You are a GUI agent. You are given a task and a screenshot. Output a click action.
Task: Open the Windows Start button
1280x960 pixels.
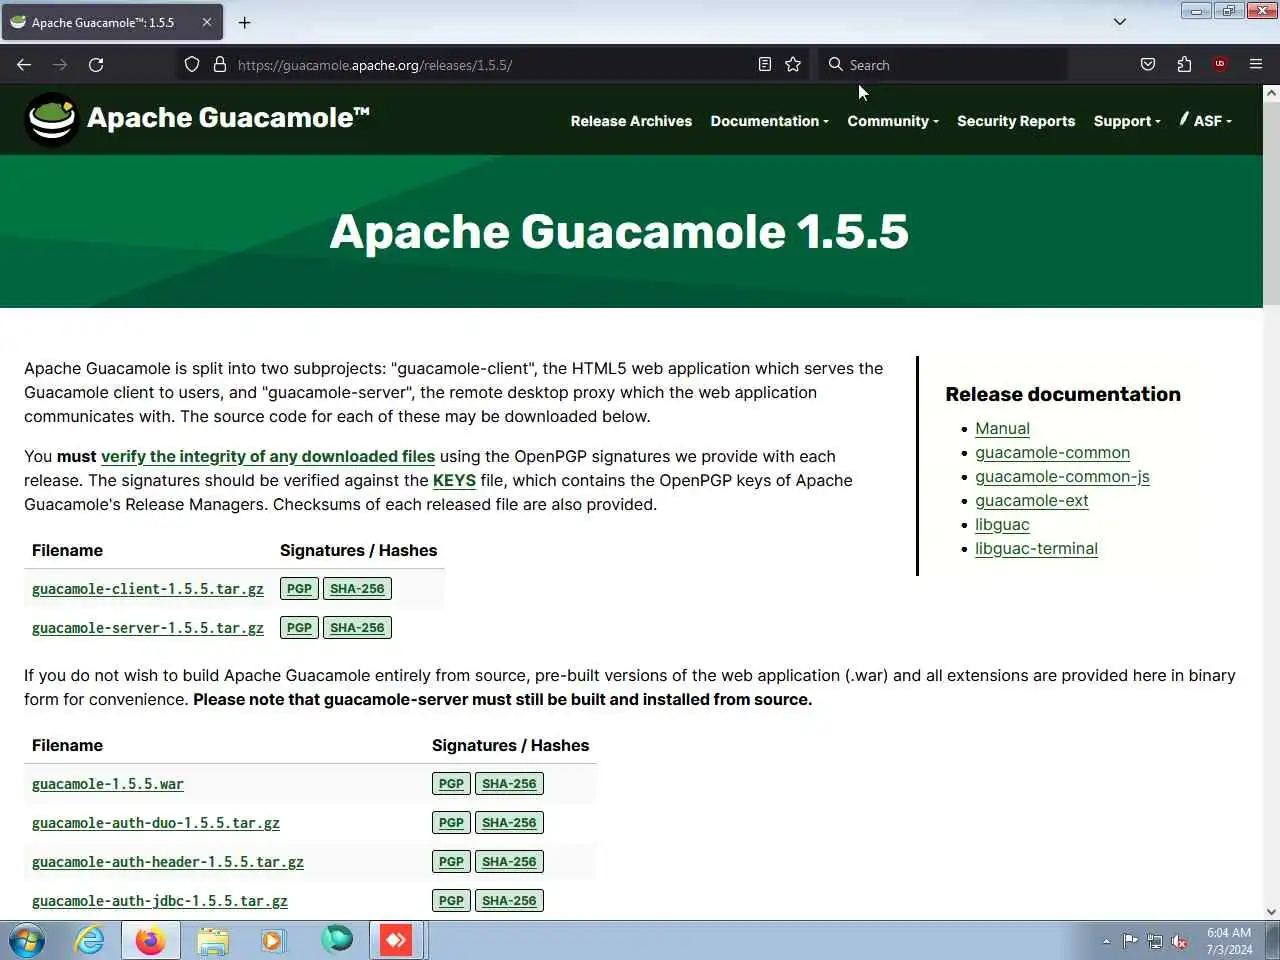[27, 941]
